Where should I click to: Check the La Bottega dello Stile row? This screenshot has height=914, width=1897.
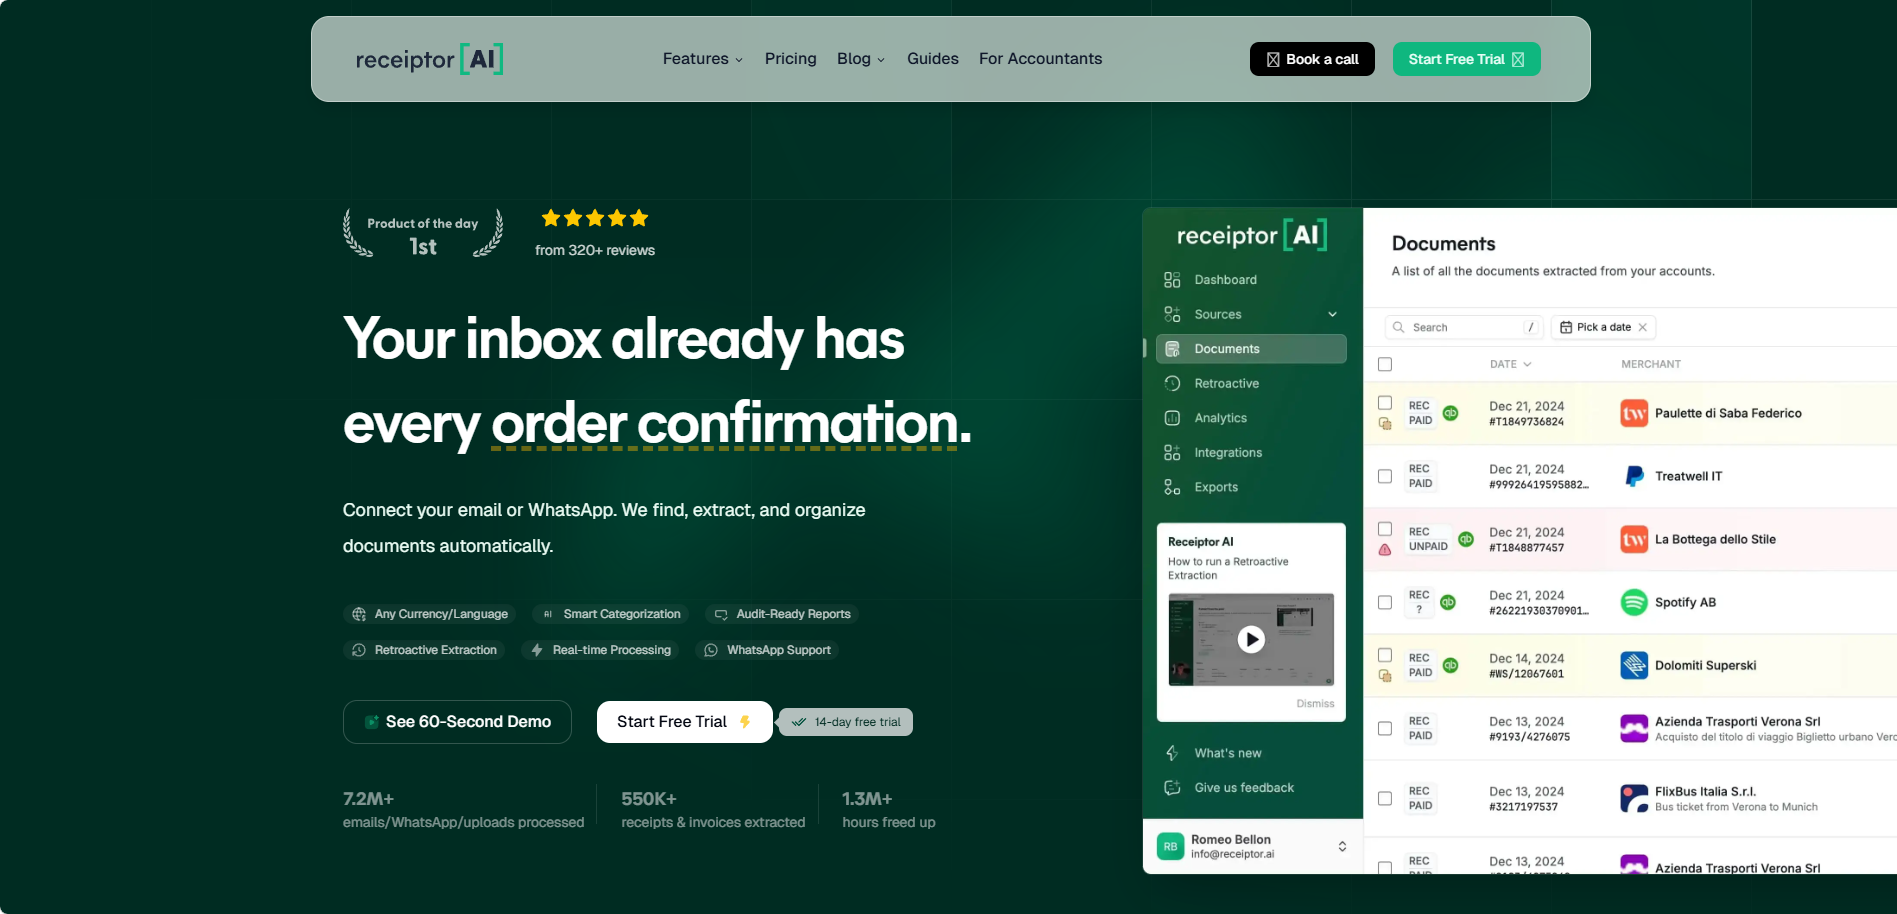click(x=1385, y=529)
